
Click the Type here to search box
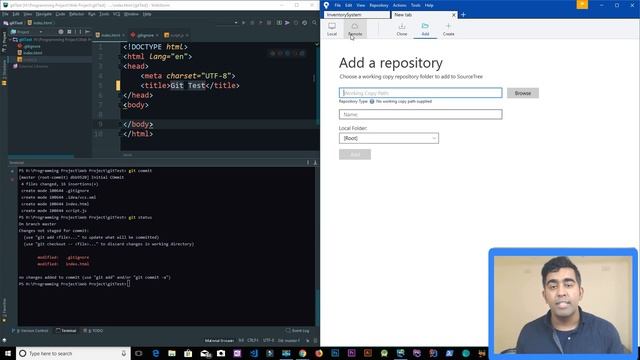tap(73, 353)
